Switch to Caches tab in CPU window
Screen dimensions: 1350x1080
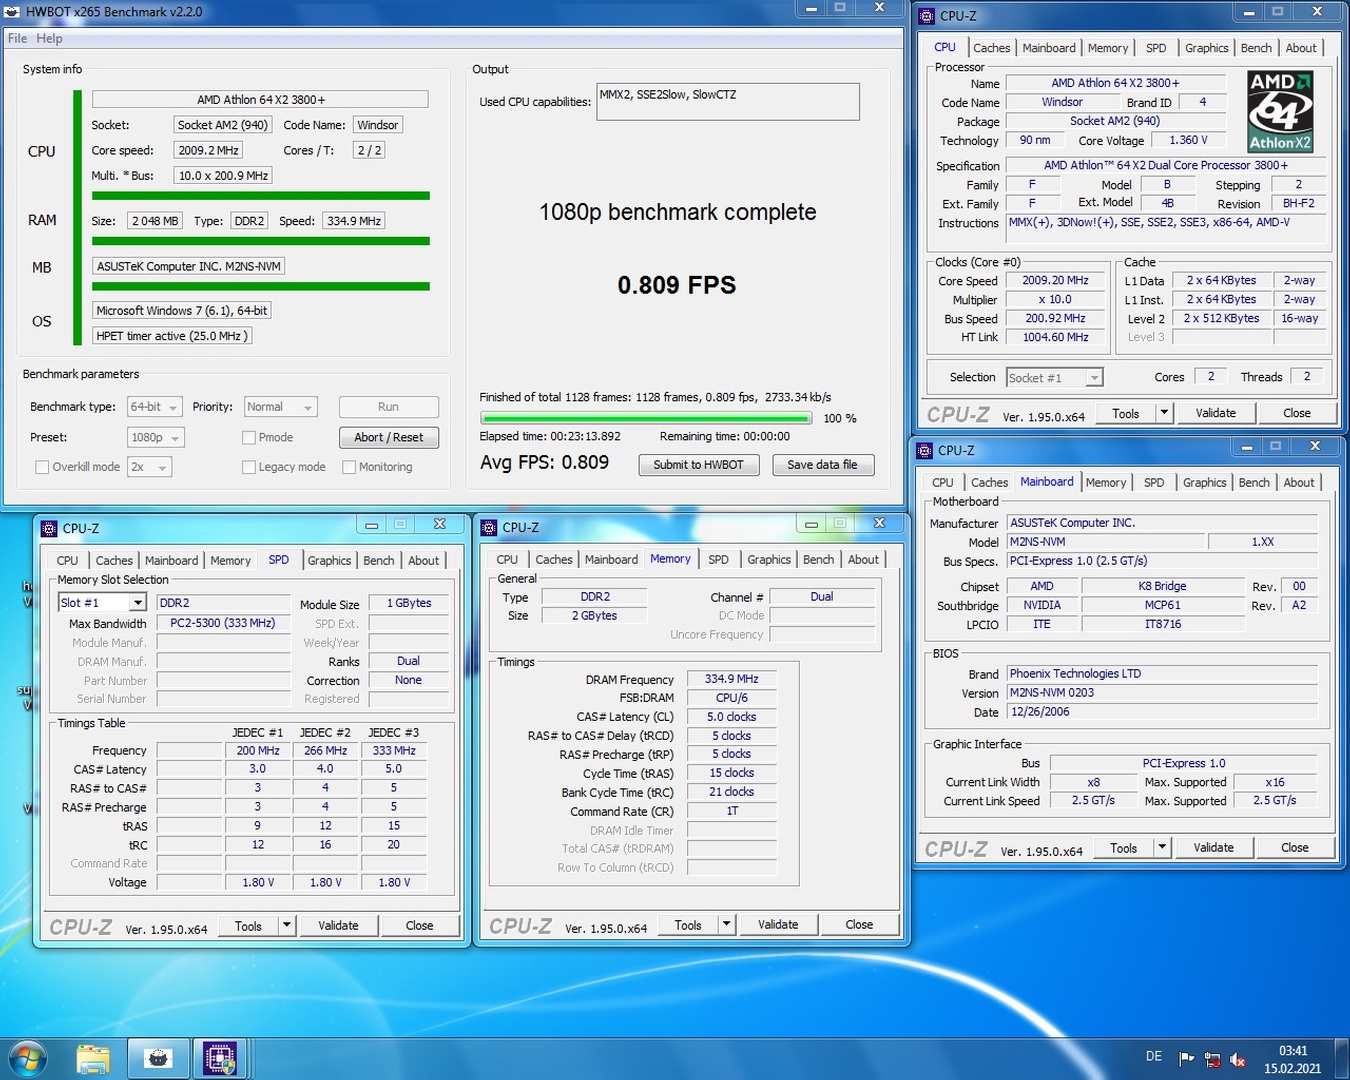[991, 48]
